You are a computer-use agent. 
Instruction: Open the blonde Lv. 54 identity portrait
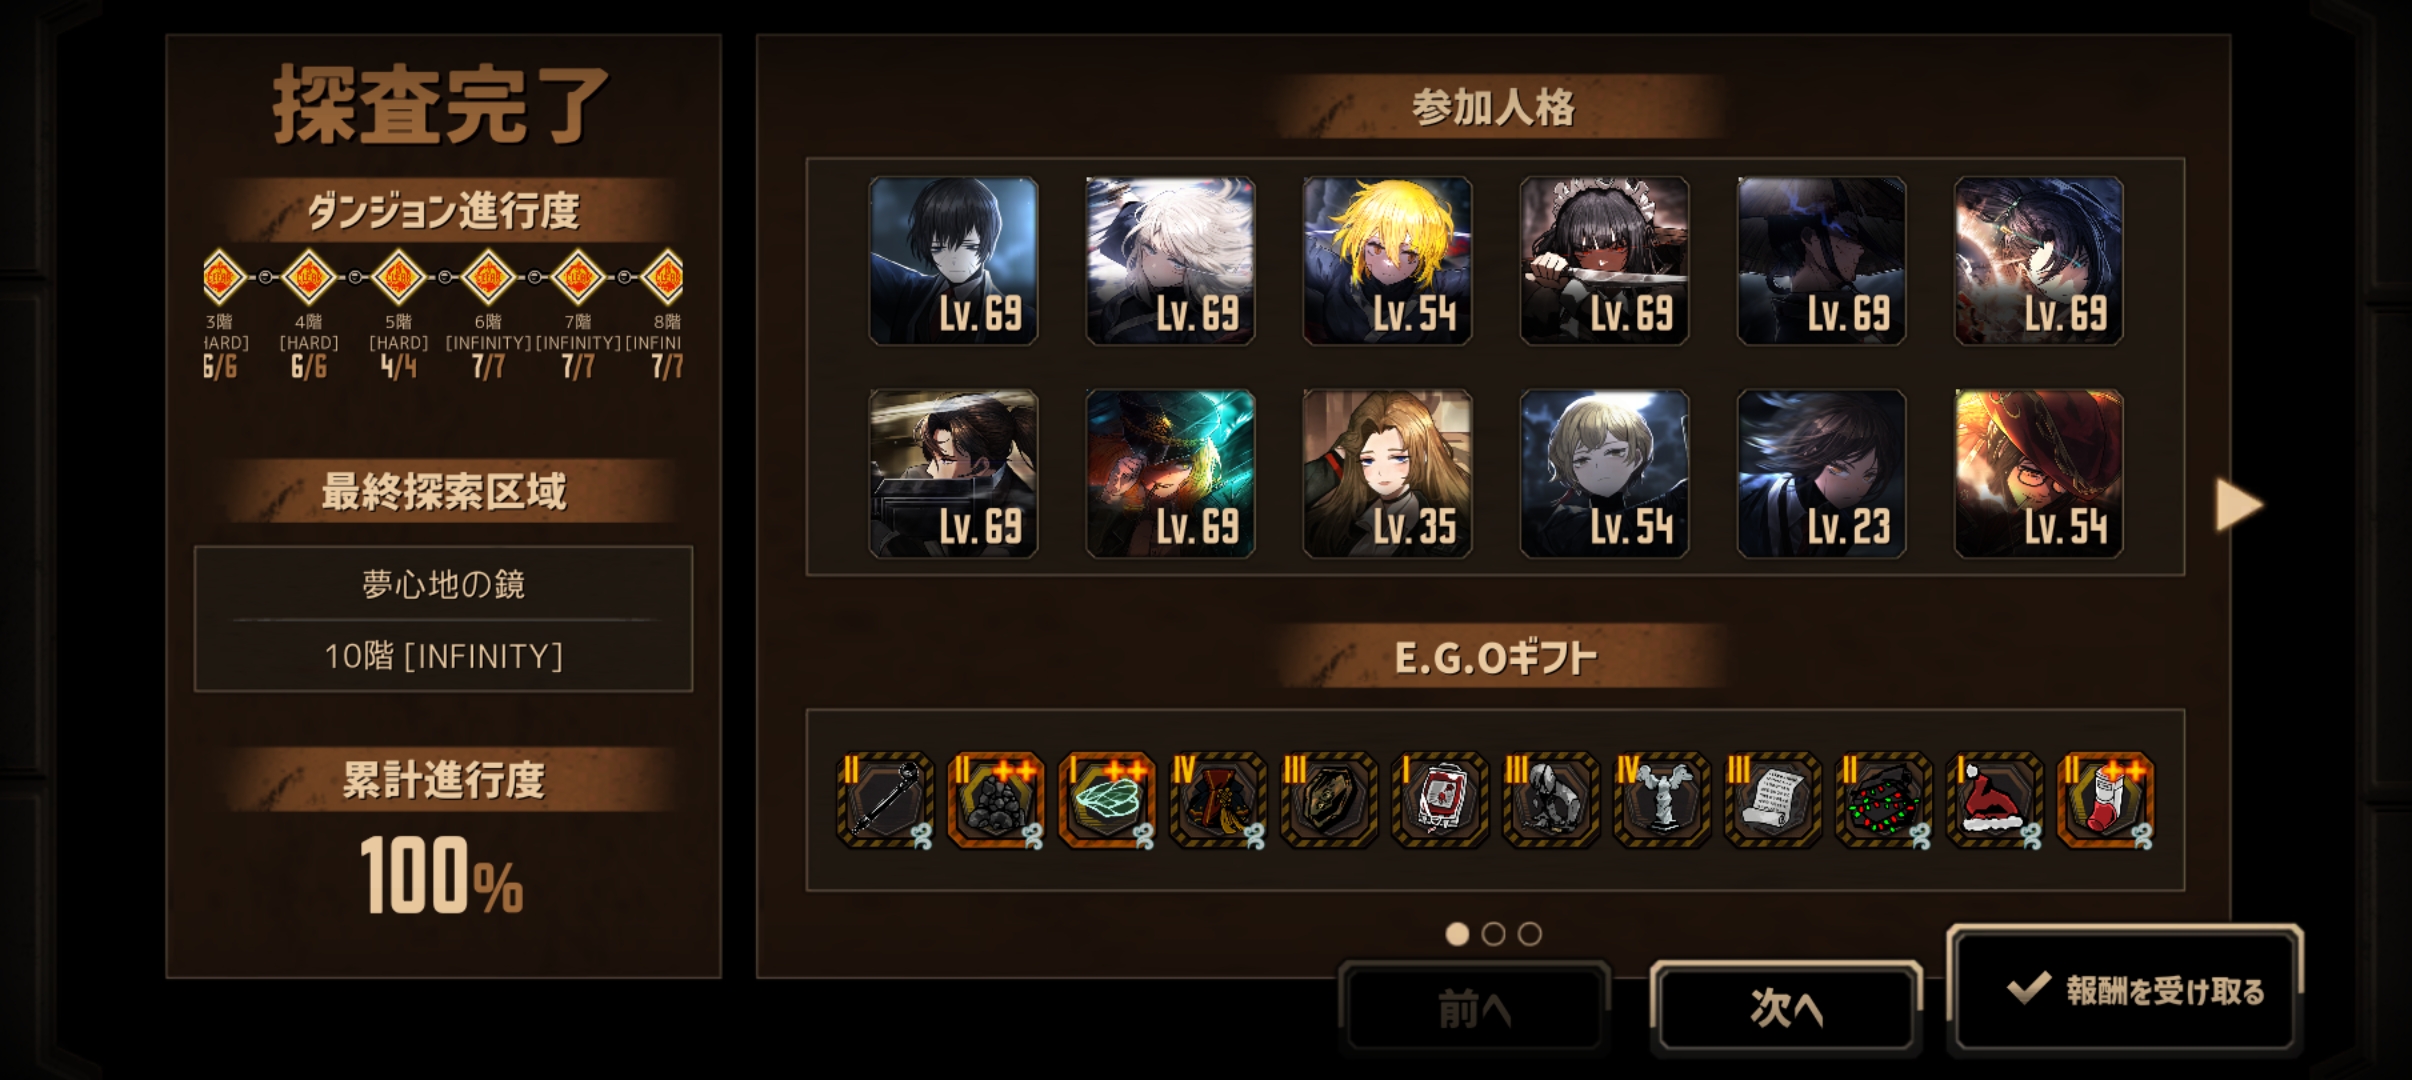point(1387,261)
